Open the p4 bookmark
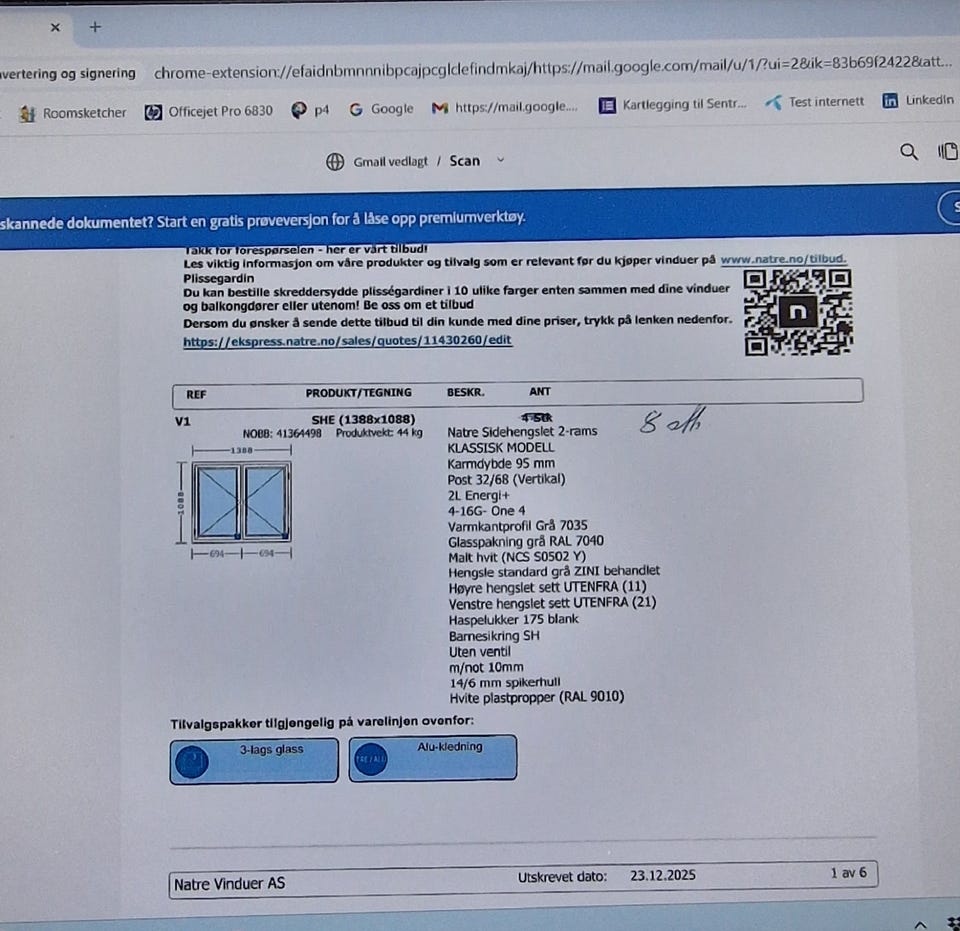Viewport: 960px width, 931px height. [x=310, y=110]
